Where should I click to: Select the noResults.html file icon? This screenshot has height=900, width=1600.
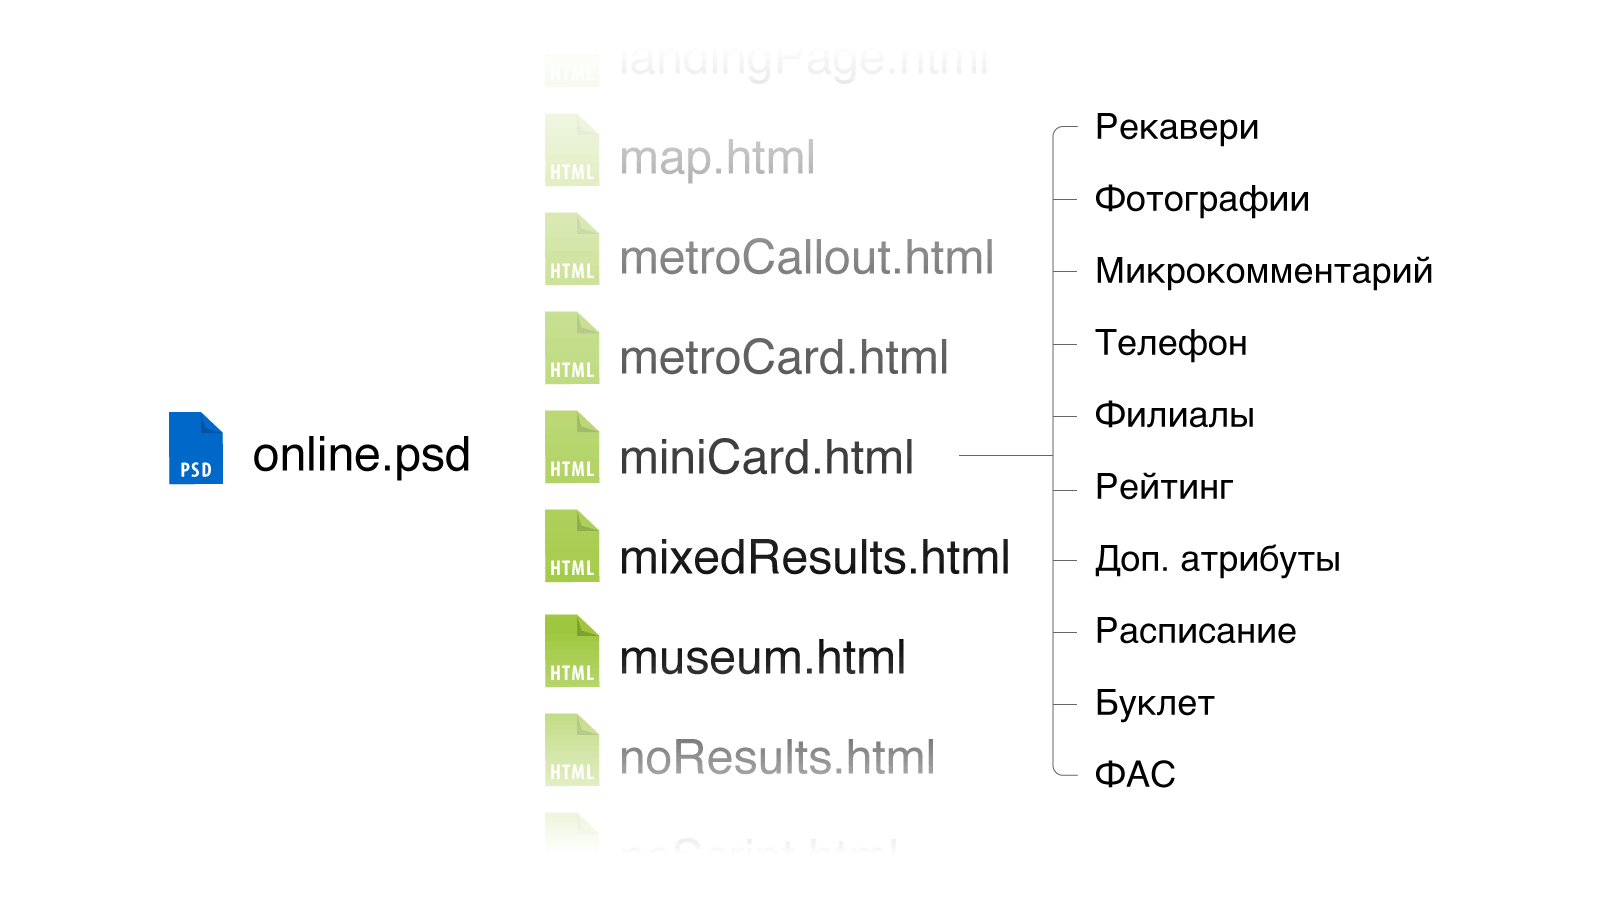tap(572, 750)
